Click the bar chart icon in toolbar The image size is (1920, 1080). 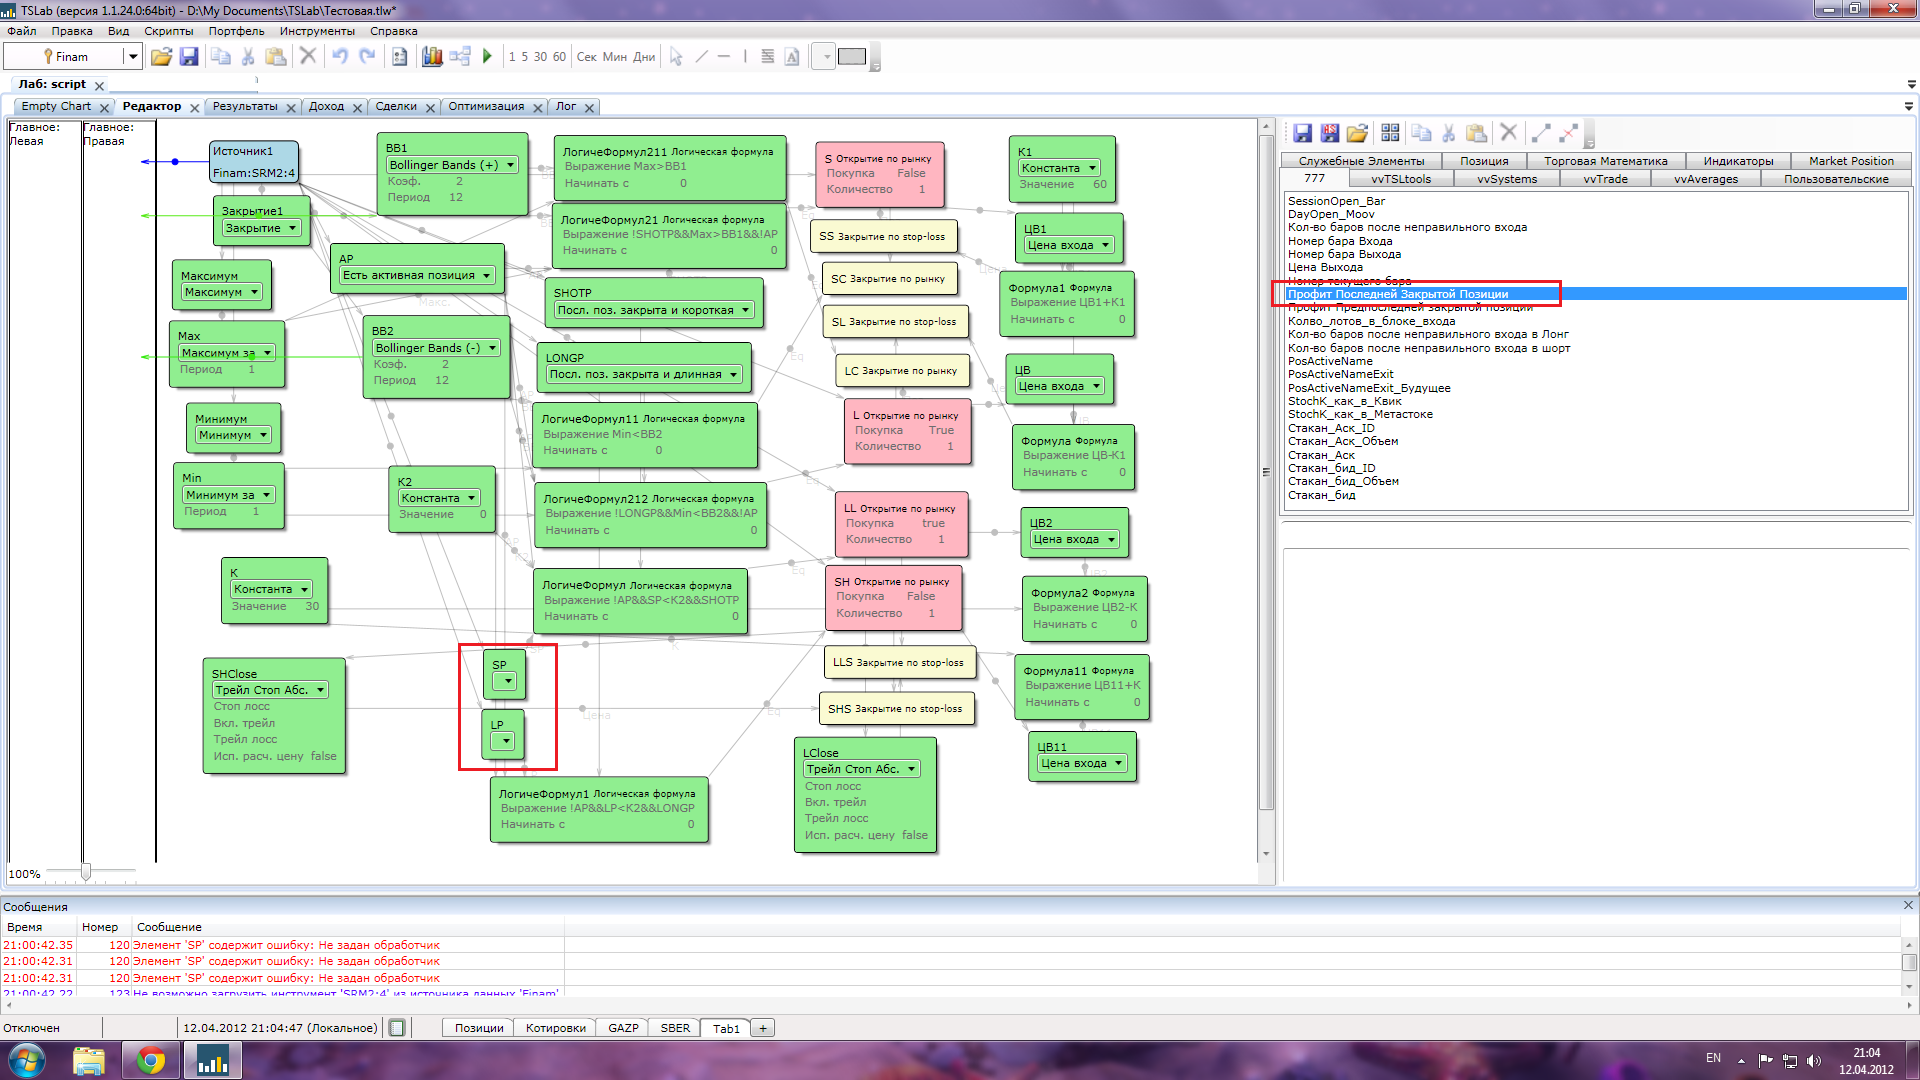[432, 57]
